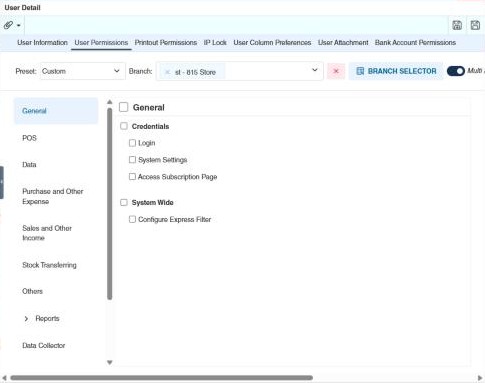The height and width of the screenshot is (383, 485).
Task: Expand the Reports chevron
Action: (x=26, y=319)
